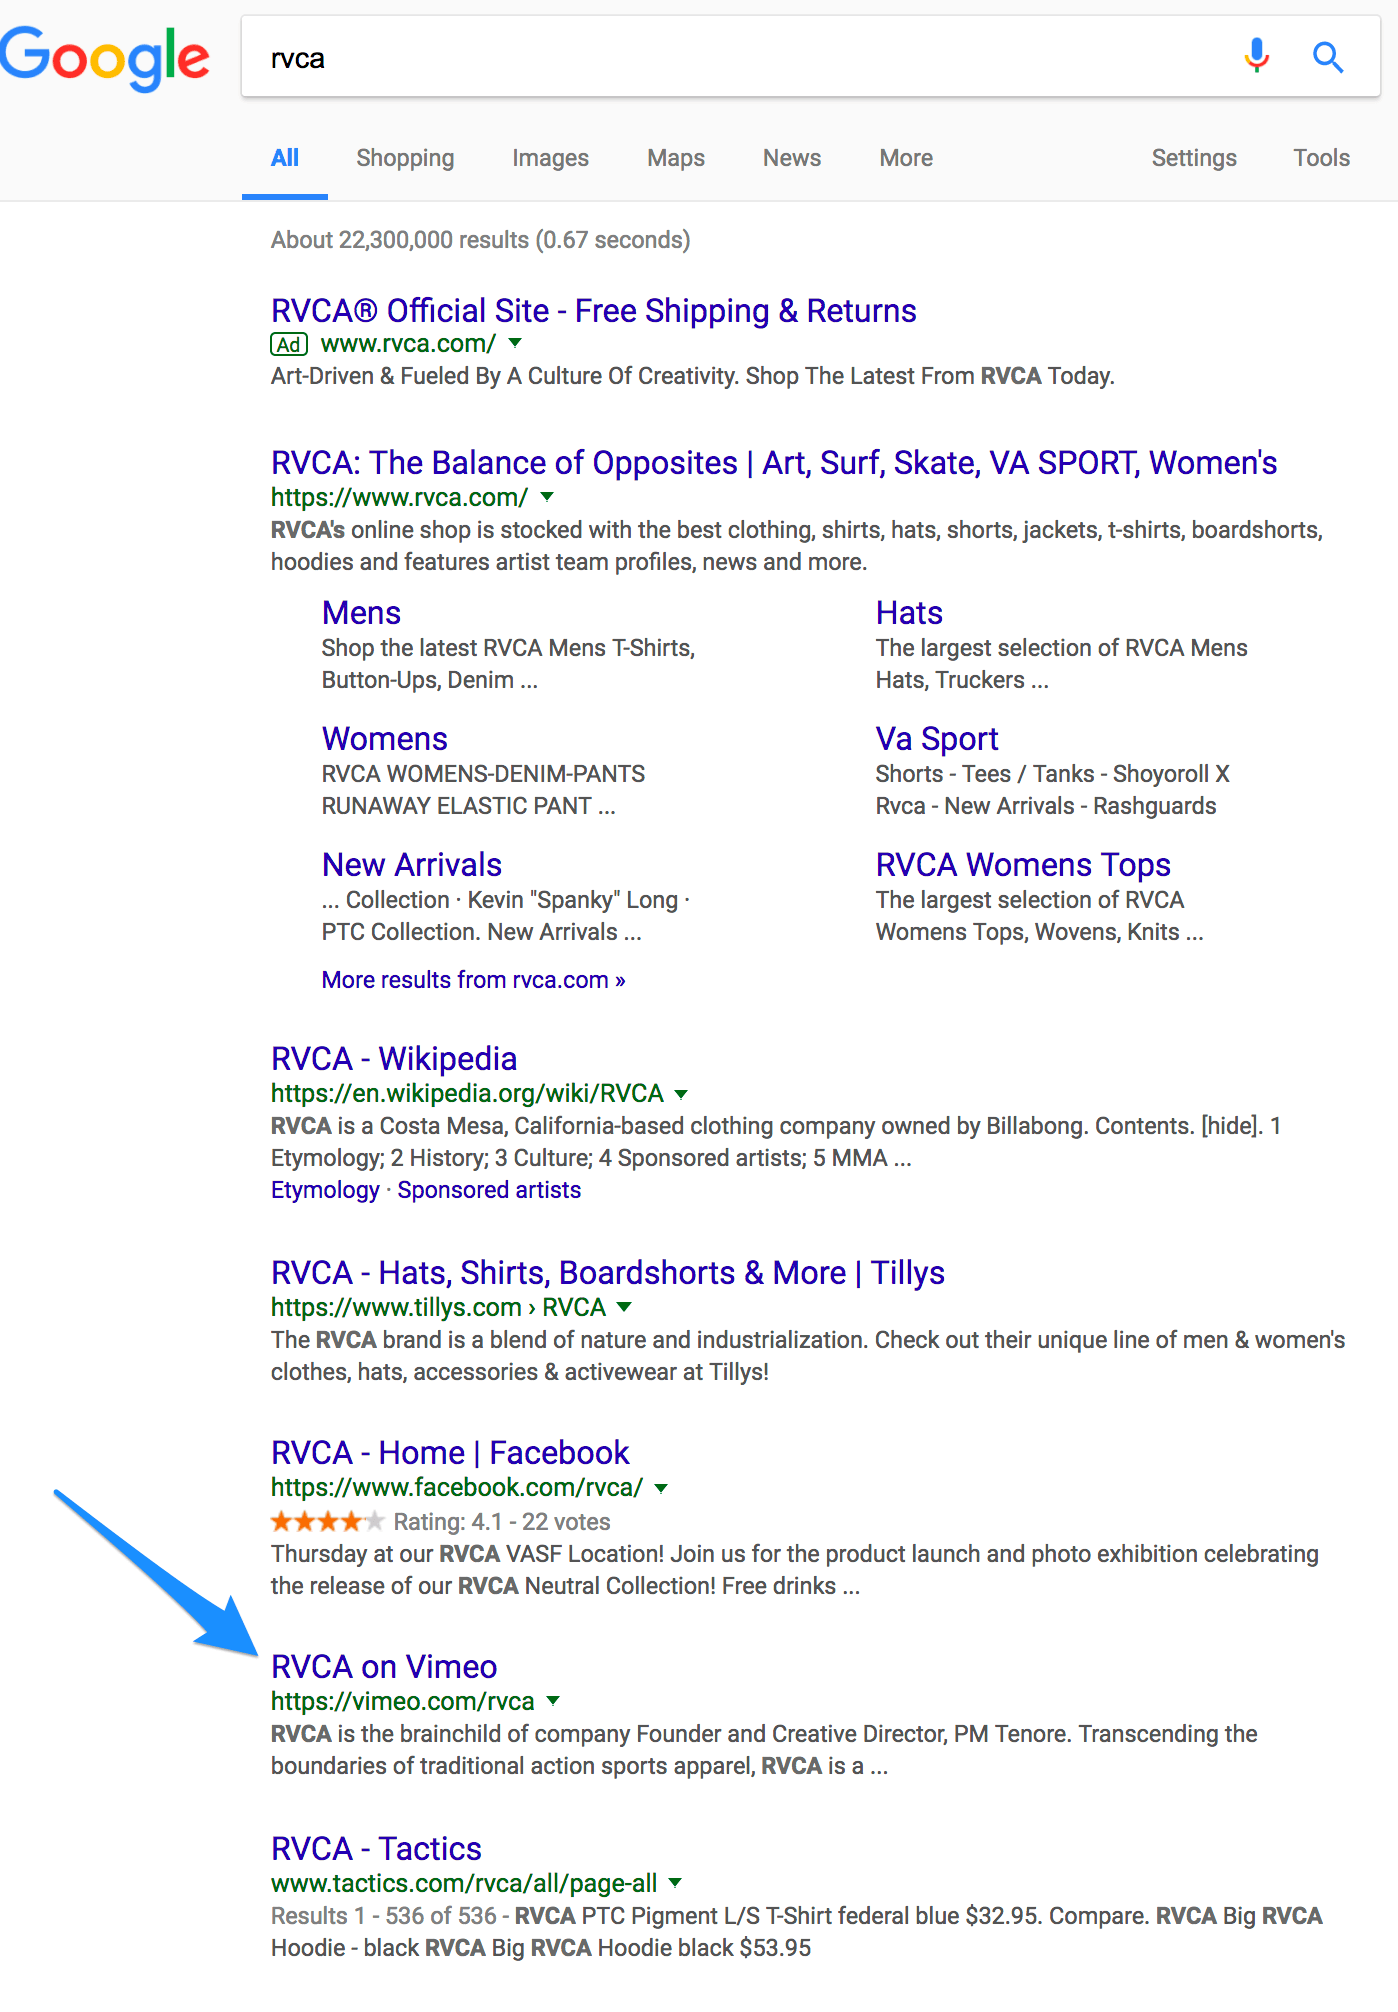Select the All tab
Image resolution: width=1398 pixels, height=2012 pixels.
point(285,158)
